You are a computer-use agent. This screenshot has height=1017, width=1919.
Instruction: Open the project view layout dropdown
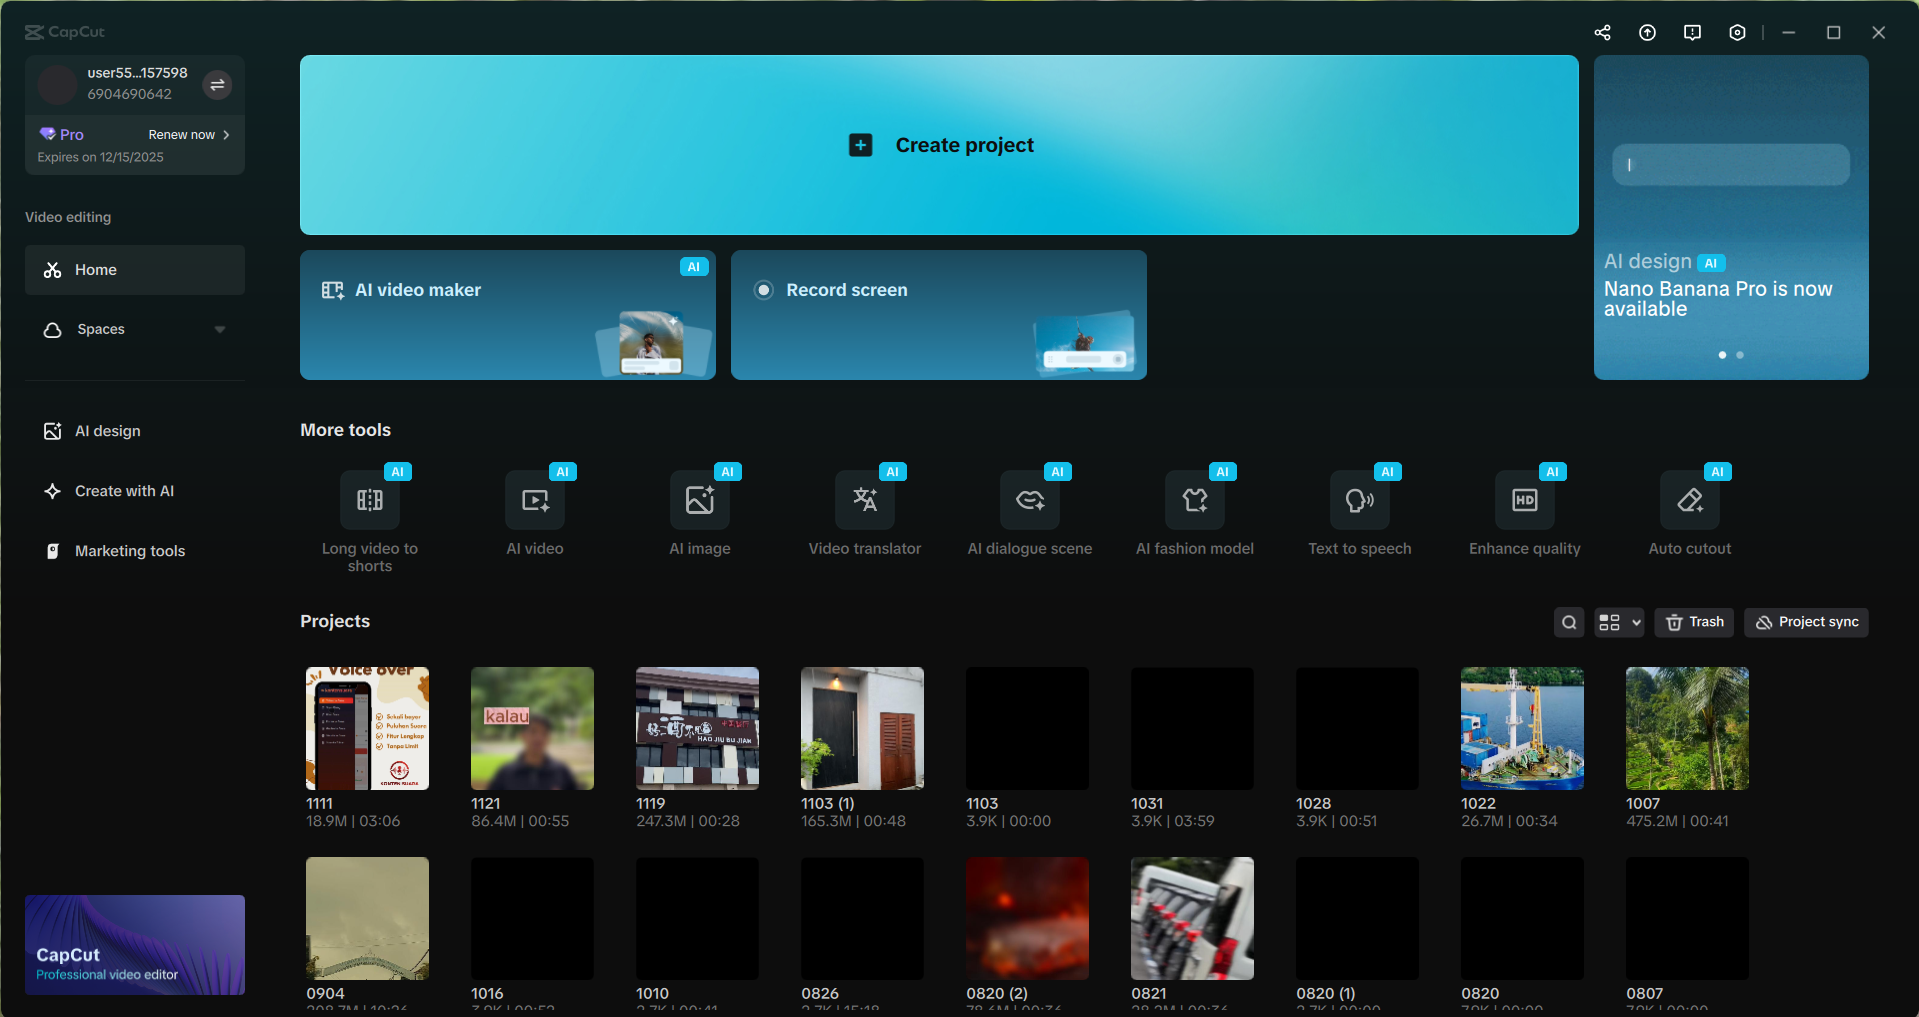[1619, 622]
